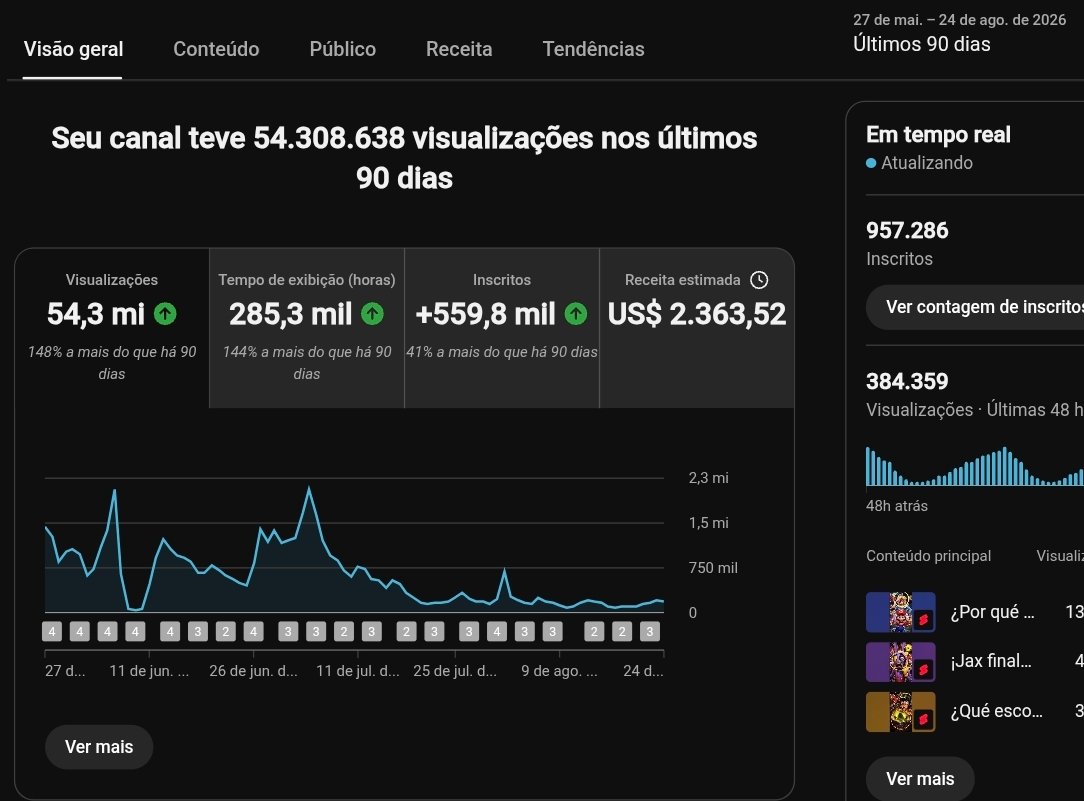Click the 285,3 mil watch time value

coord(290,314)
